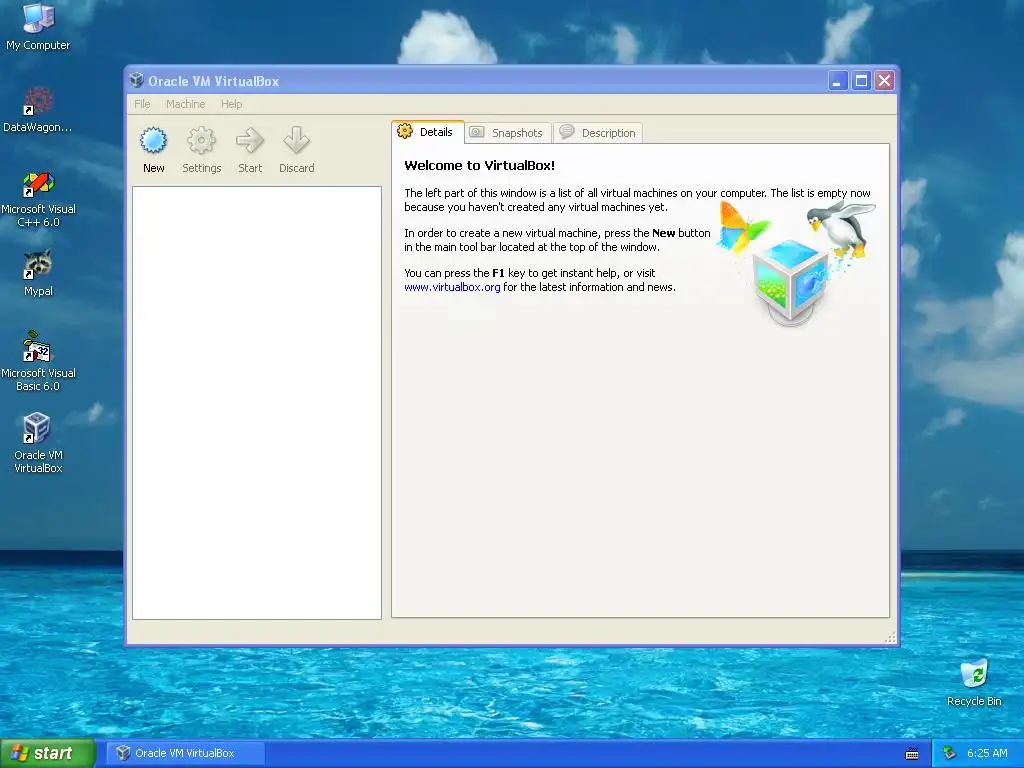Click Oracle VM VirtualBox taskbar button

185,753
